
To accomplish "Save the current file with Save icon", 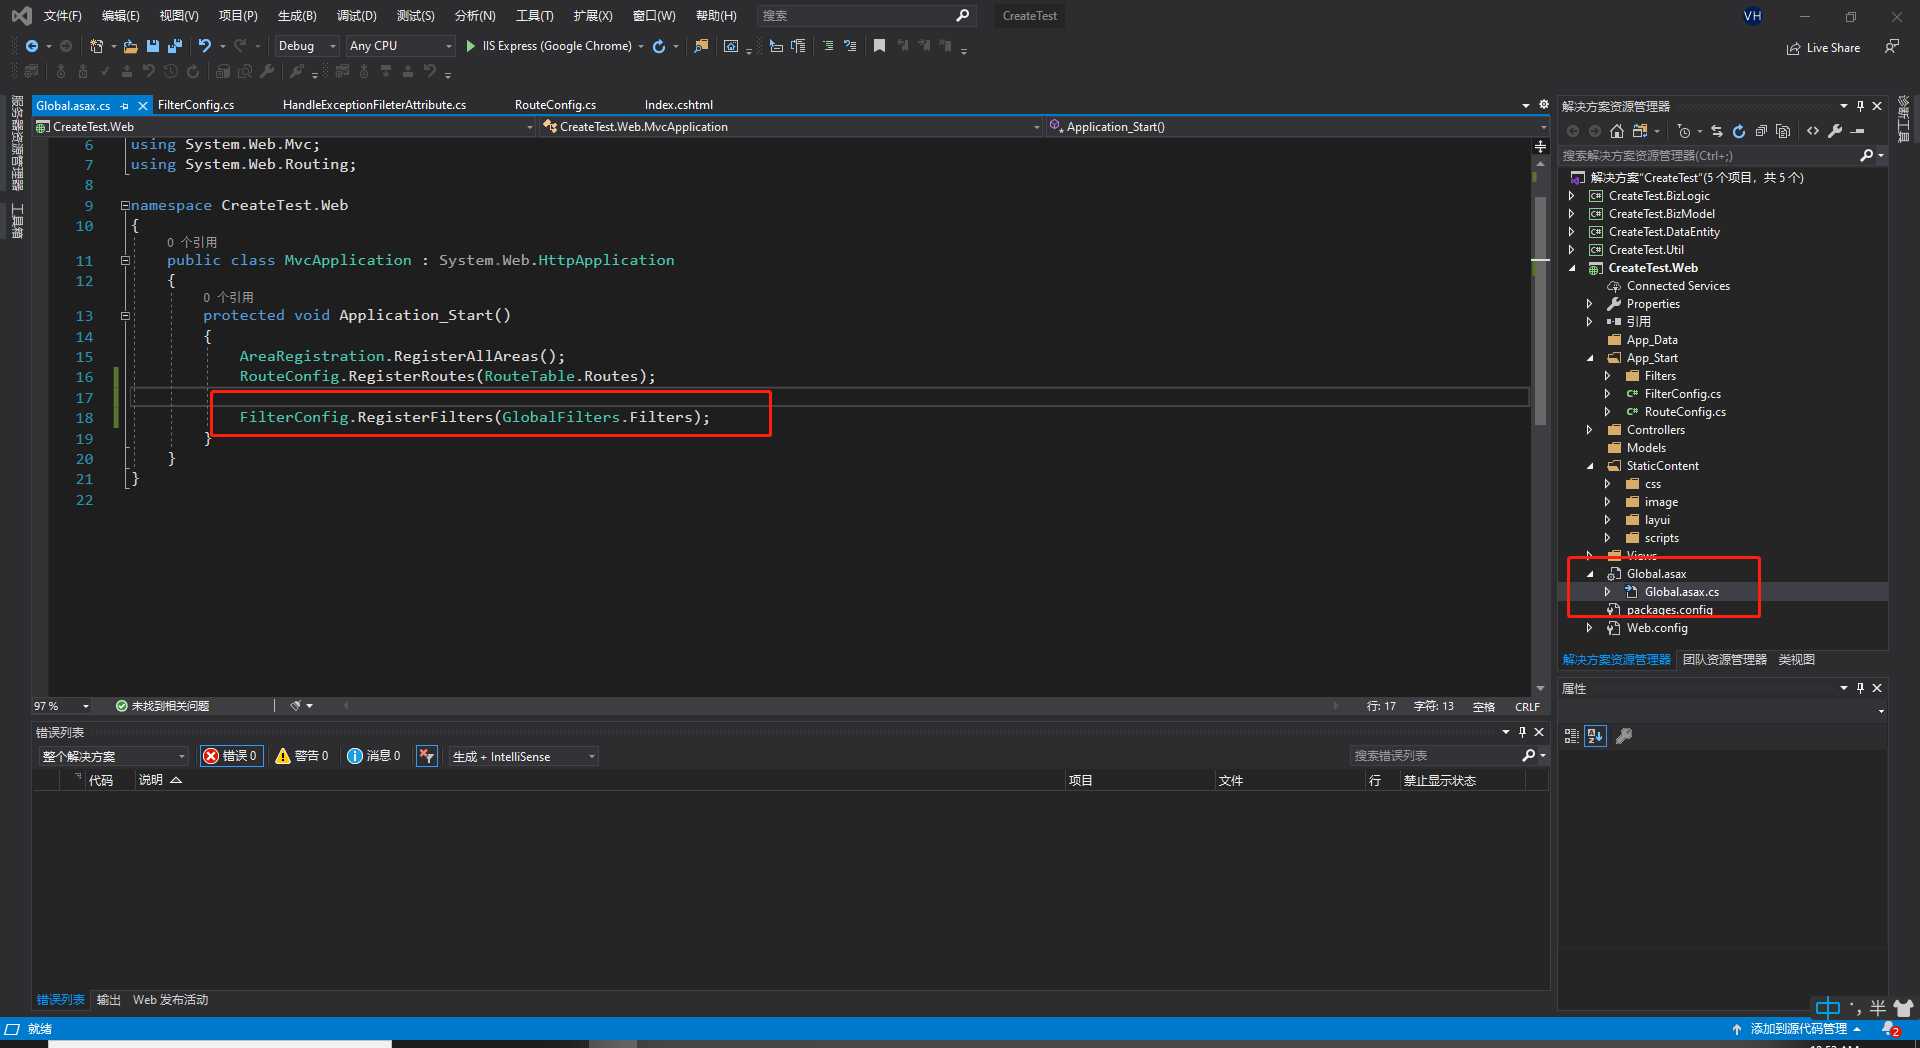I will pyautogui.click(x=153, y=46).
